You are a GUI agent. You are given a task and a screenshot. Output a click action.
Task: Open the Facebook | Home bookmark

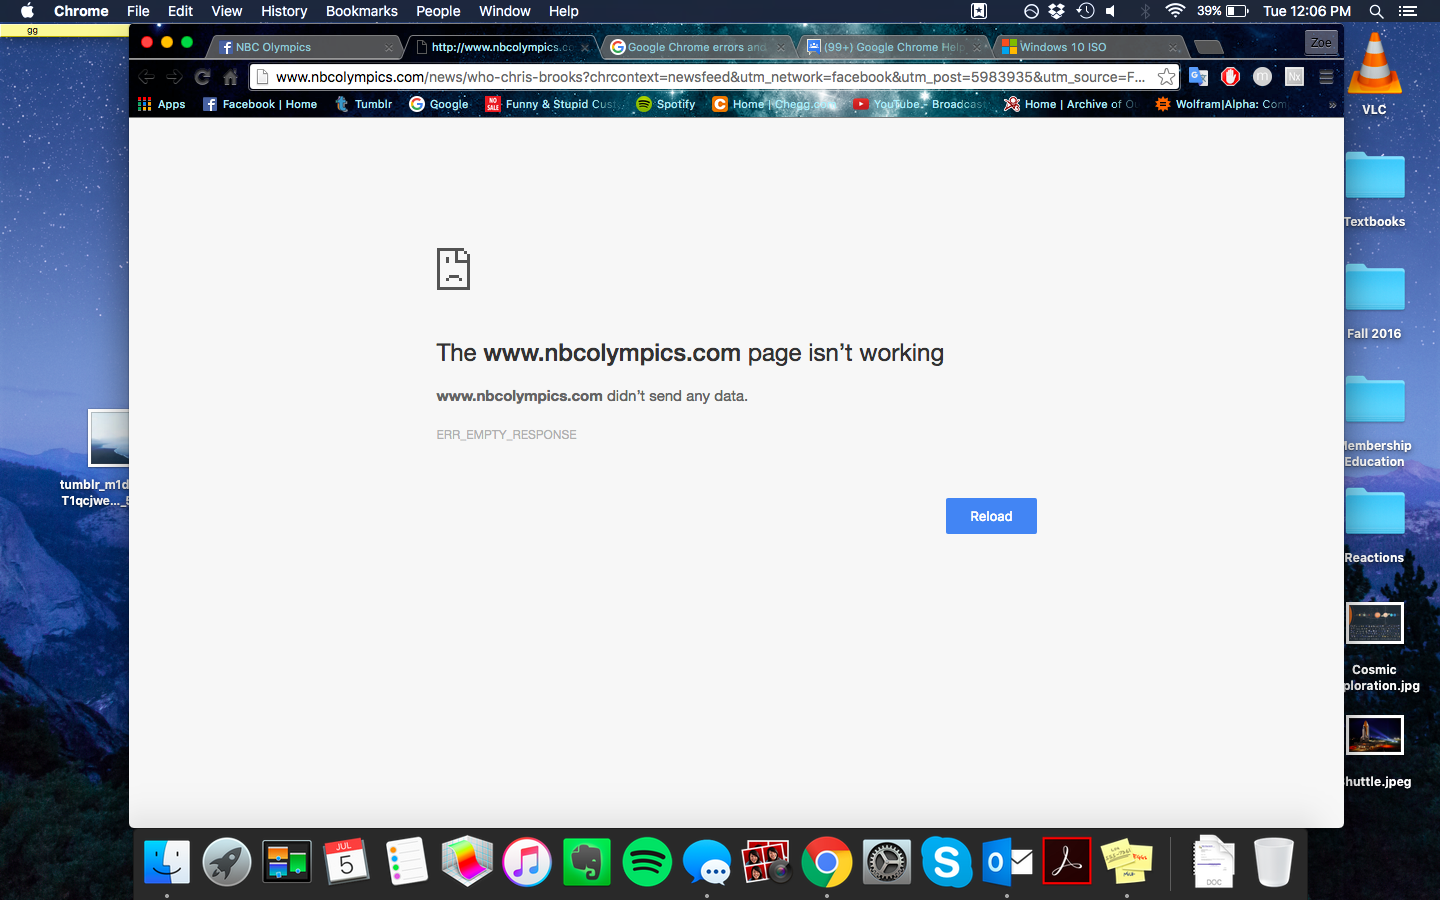(x=260, y=104)
